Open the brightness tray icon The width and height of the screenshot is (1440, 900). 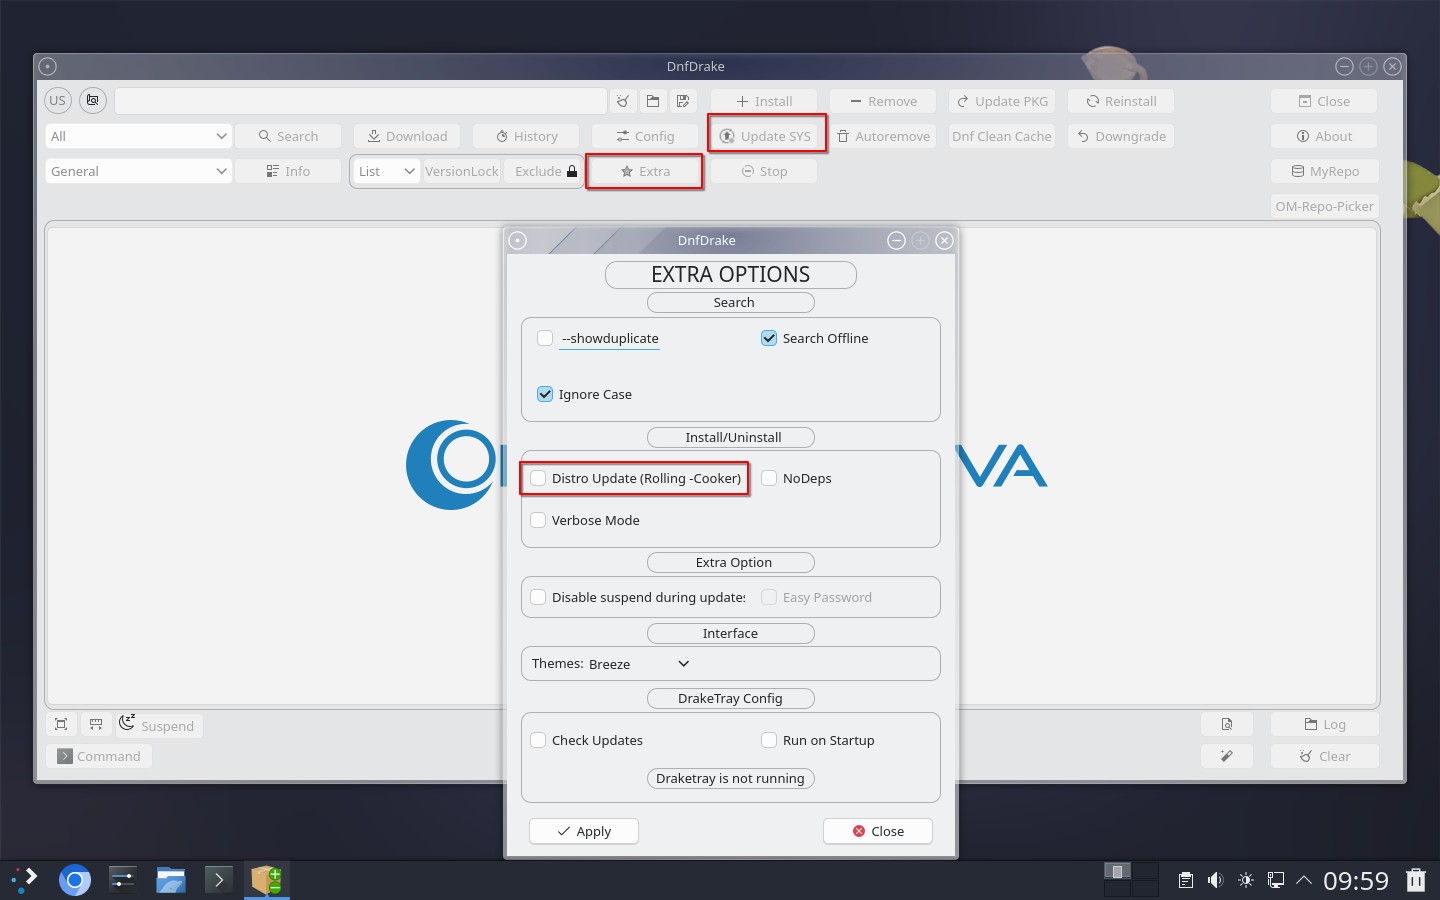click(1246, 881)
